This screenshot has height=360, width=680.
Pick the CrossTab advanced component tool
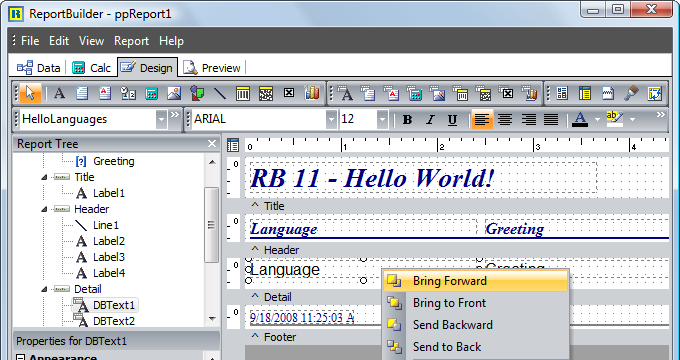click(654, 93)
